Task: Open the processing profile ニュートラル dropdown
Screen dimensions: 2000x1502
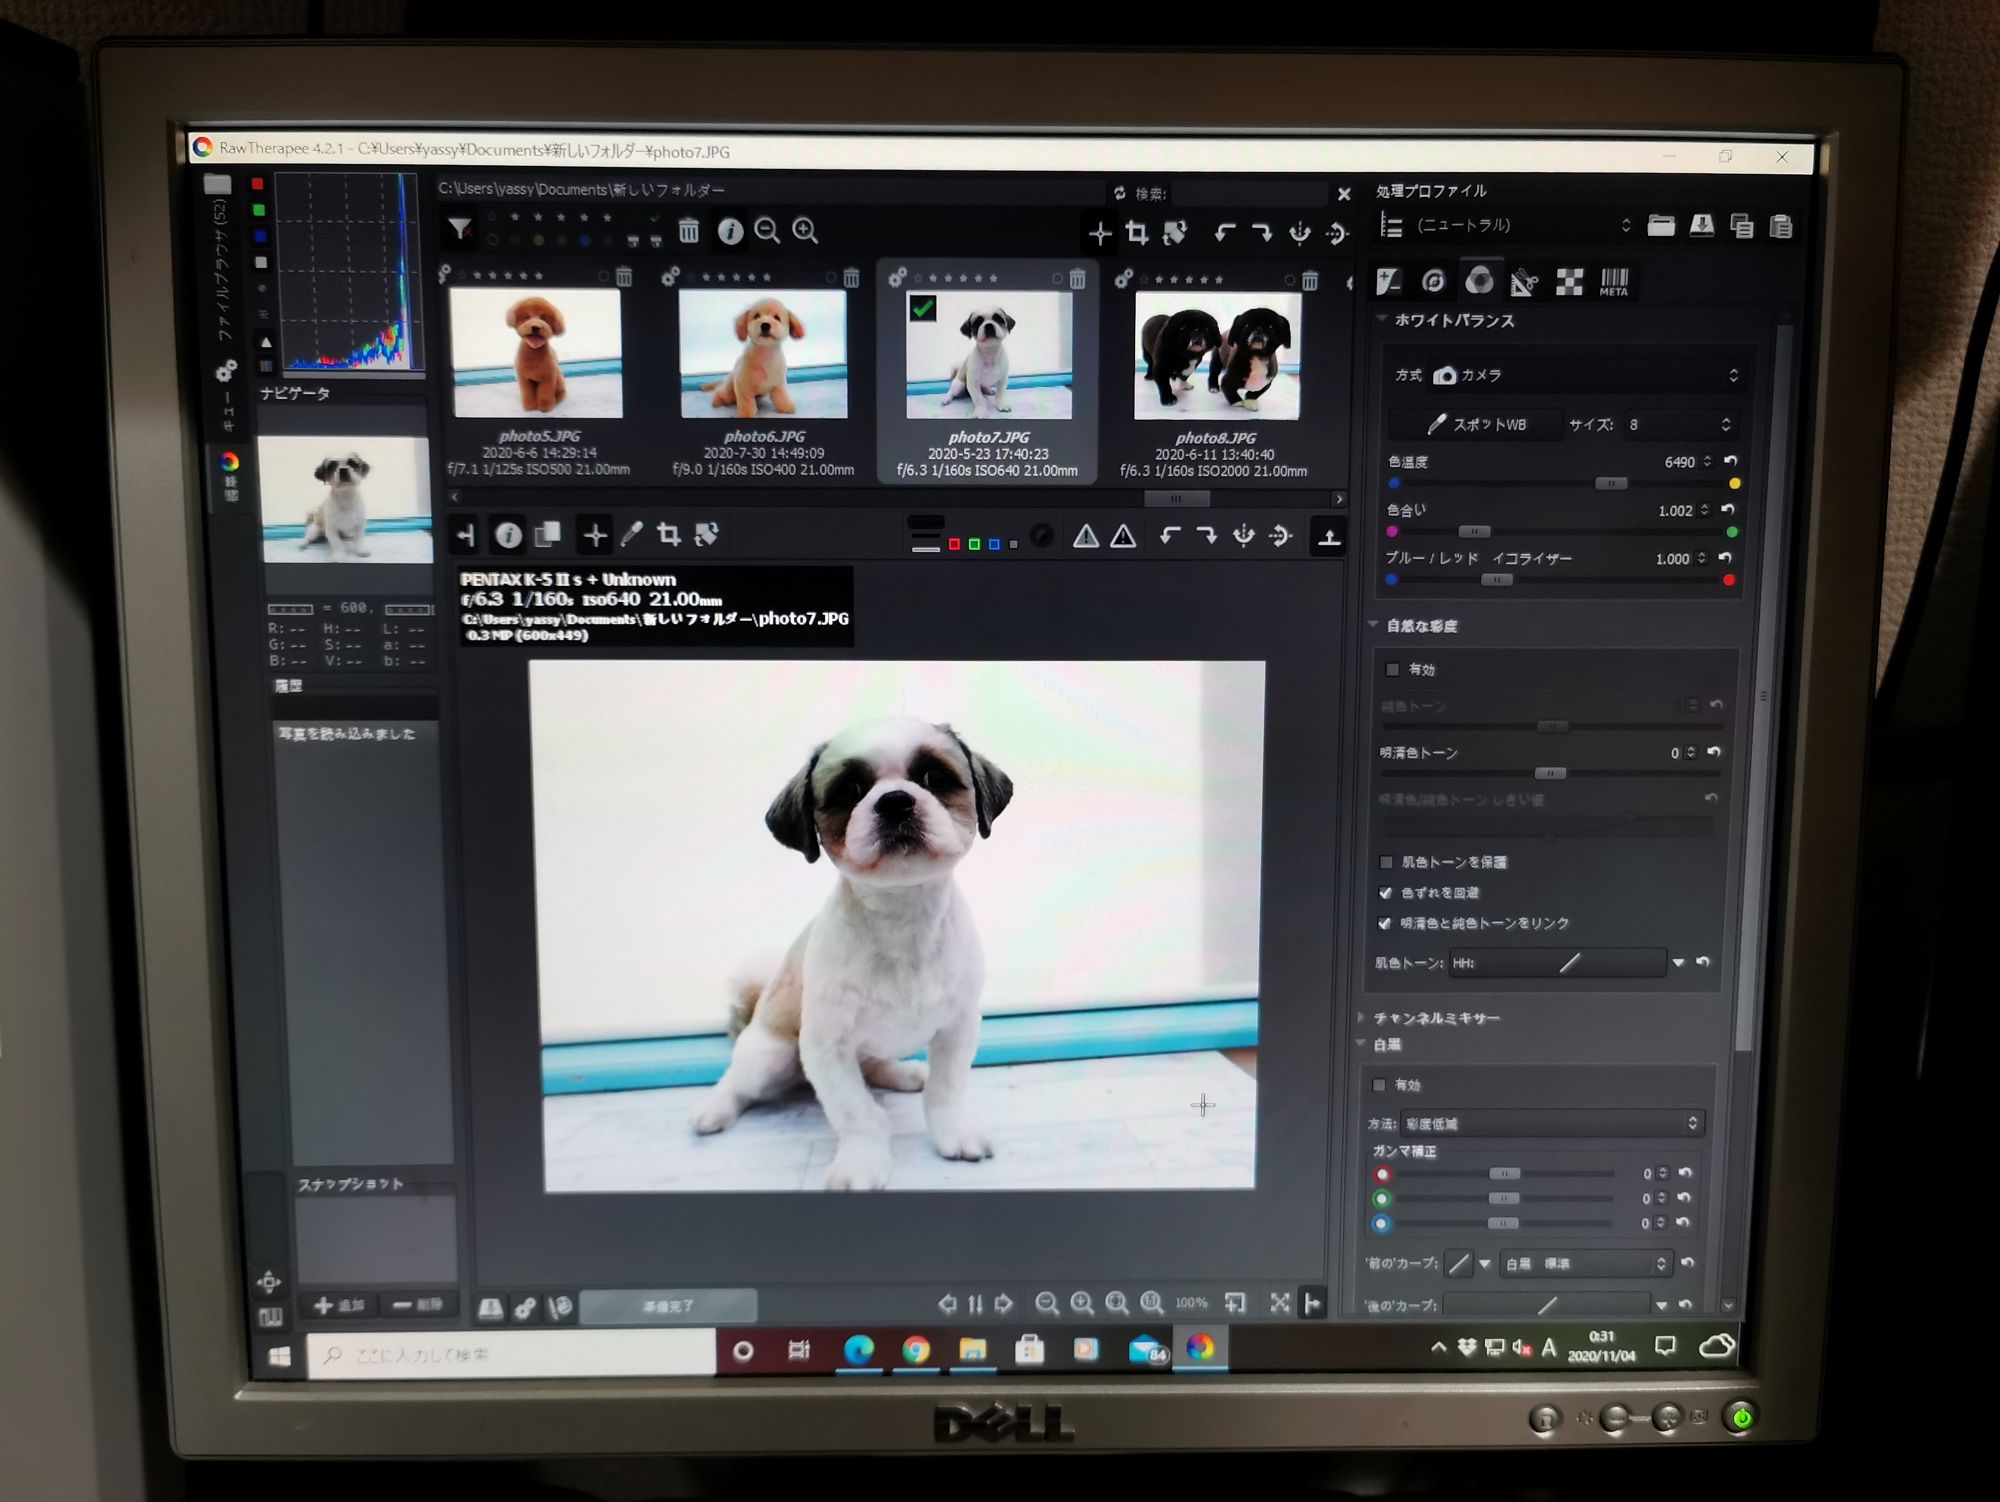Action: click(x=1520, y=226)
